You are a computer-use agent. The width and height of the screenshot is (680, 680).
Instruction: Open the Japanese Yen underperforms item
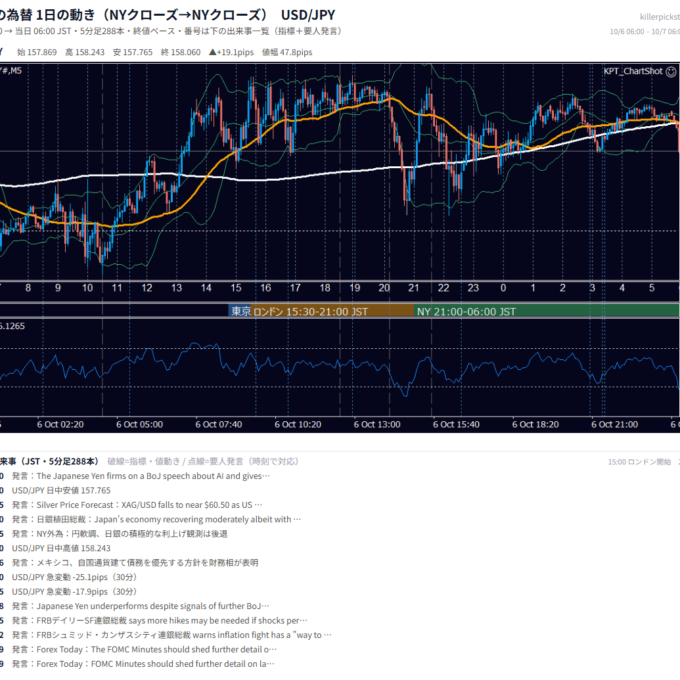[141, 606]
